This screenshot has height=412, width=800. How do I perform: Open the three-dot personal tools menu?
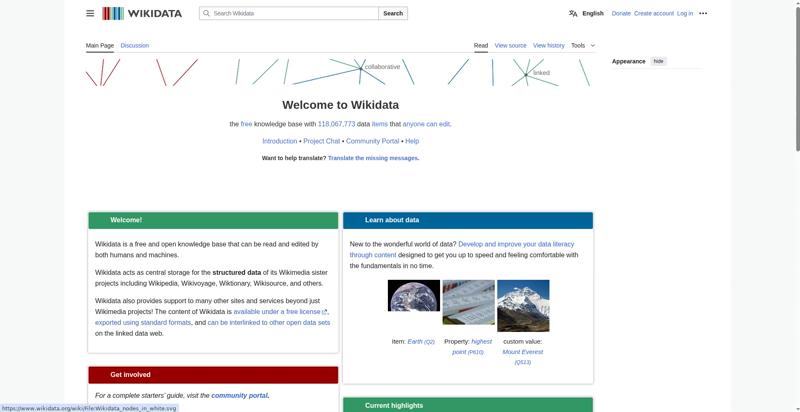click(x=703, y=13)
